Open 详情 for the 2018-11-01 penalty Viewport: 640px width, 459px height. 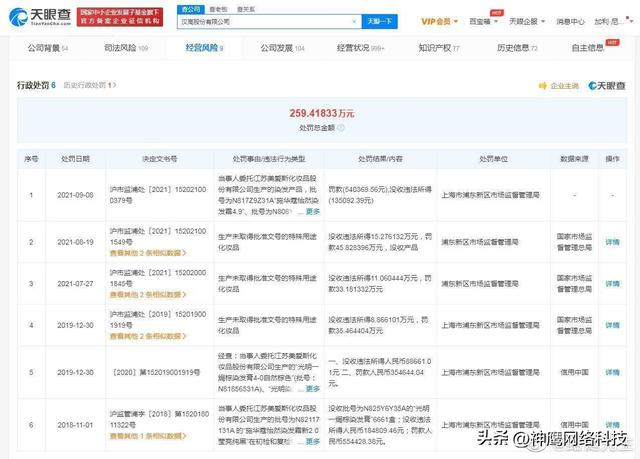pos(612,425)
